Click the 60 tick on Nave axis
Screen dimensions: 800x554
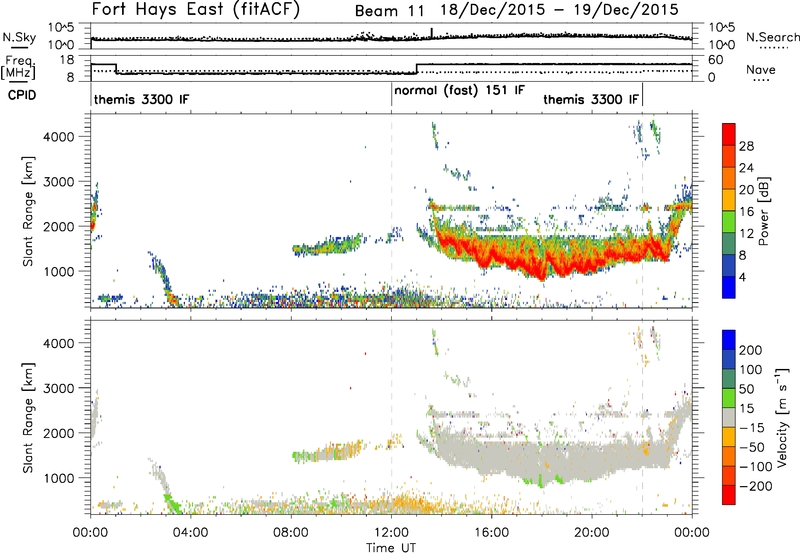(716, 60)
